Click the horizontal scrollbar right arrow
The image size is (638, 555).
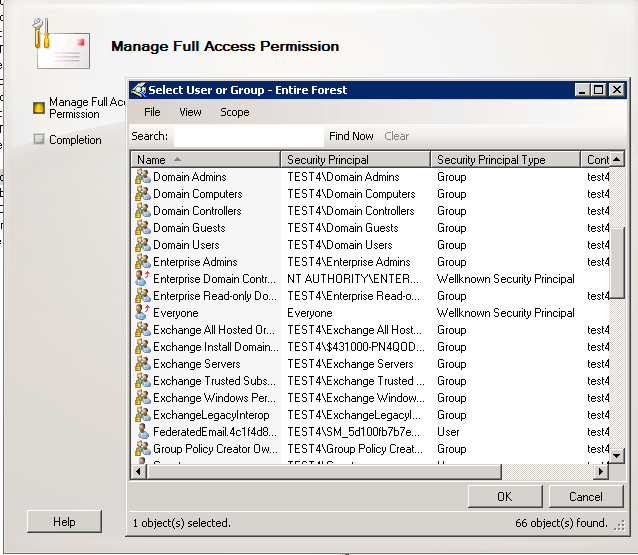(601, 472)
